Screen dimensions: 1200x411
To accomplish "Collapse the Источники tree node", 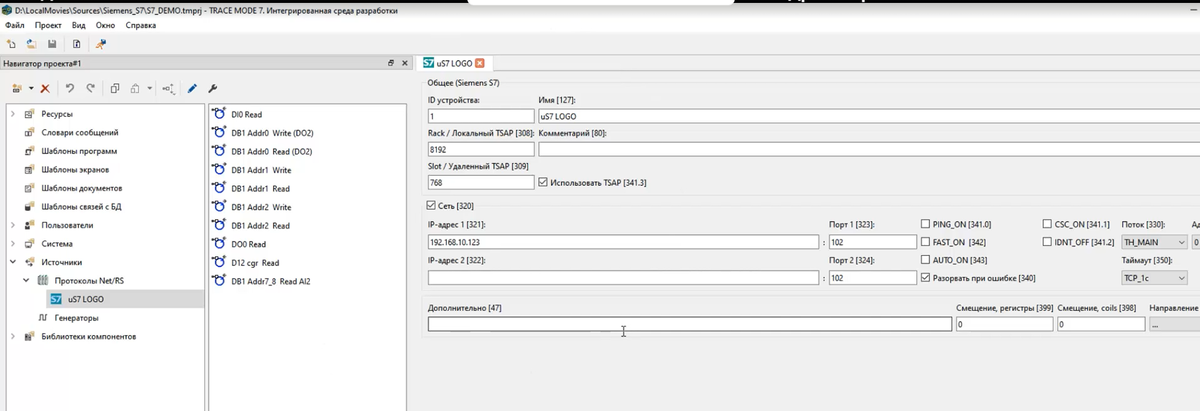I will pyautogui.click(x=13, y=262).
